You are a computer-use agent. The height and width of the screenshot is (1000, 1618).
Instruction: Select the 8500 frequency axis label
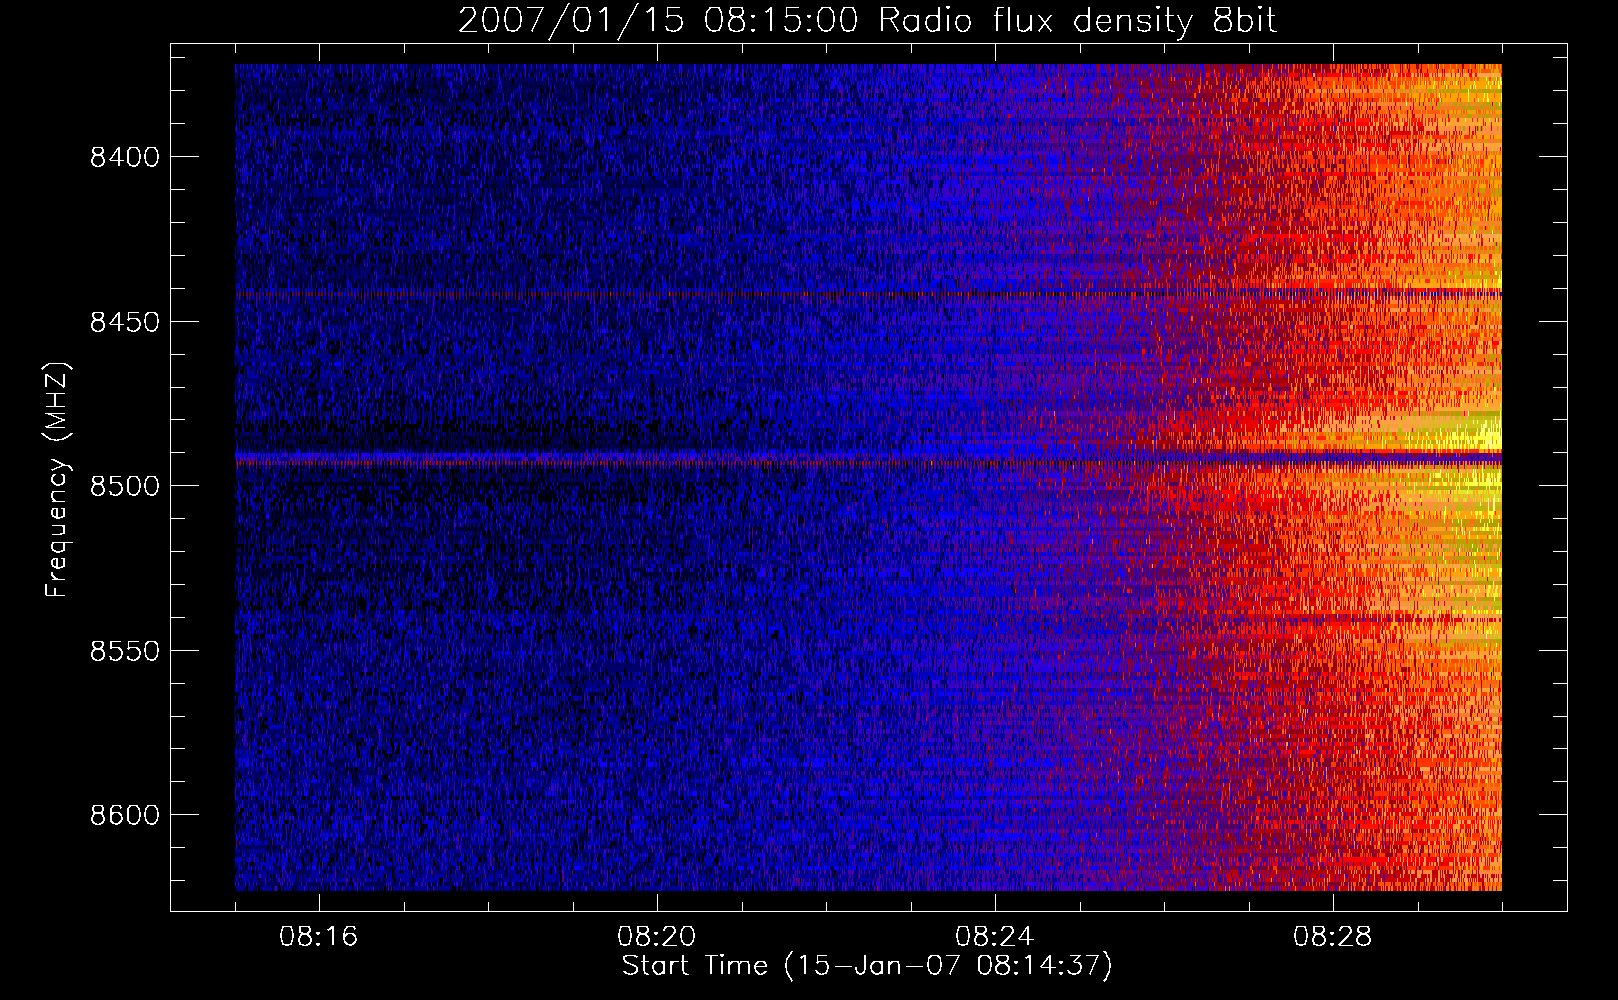(125, 487)
